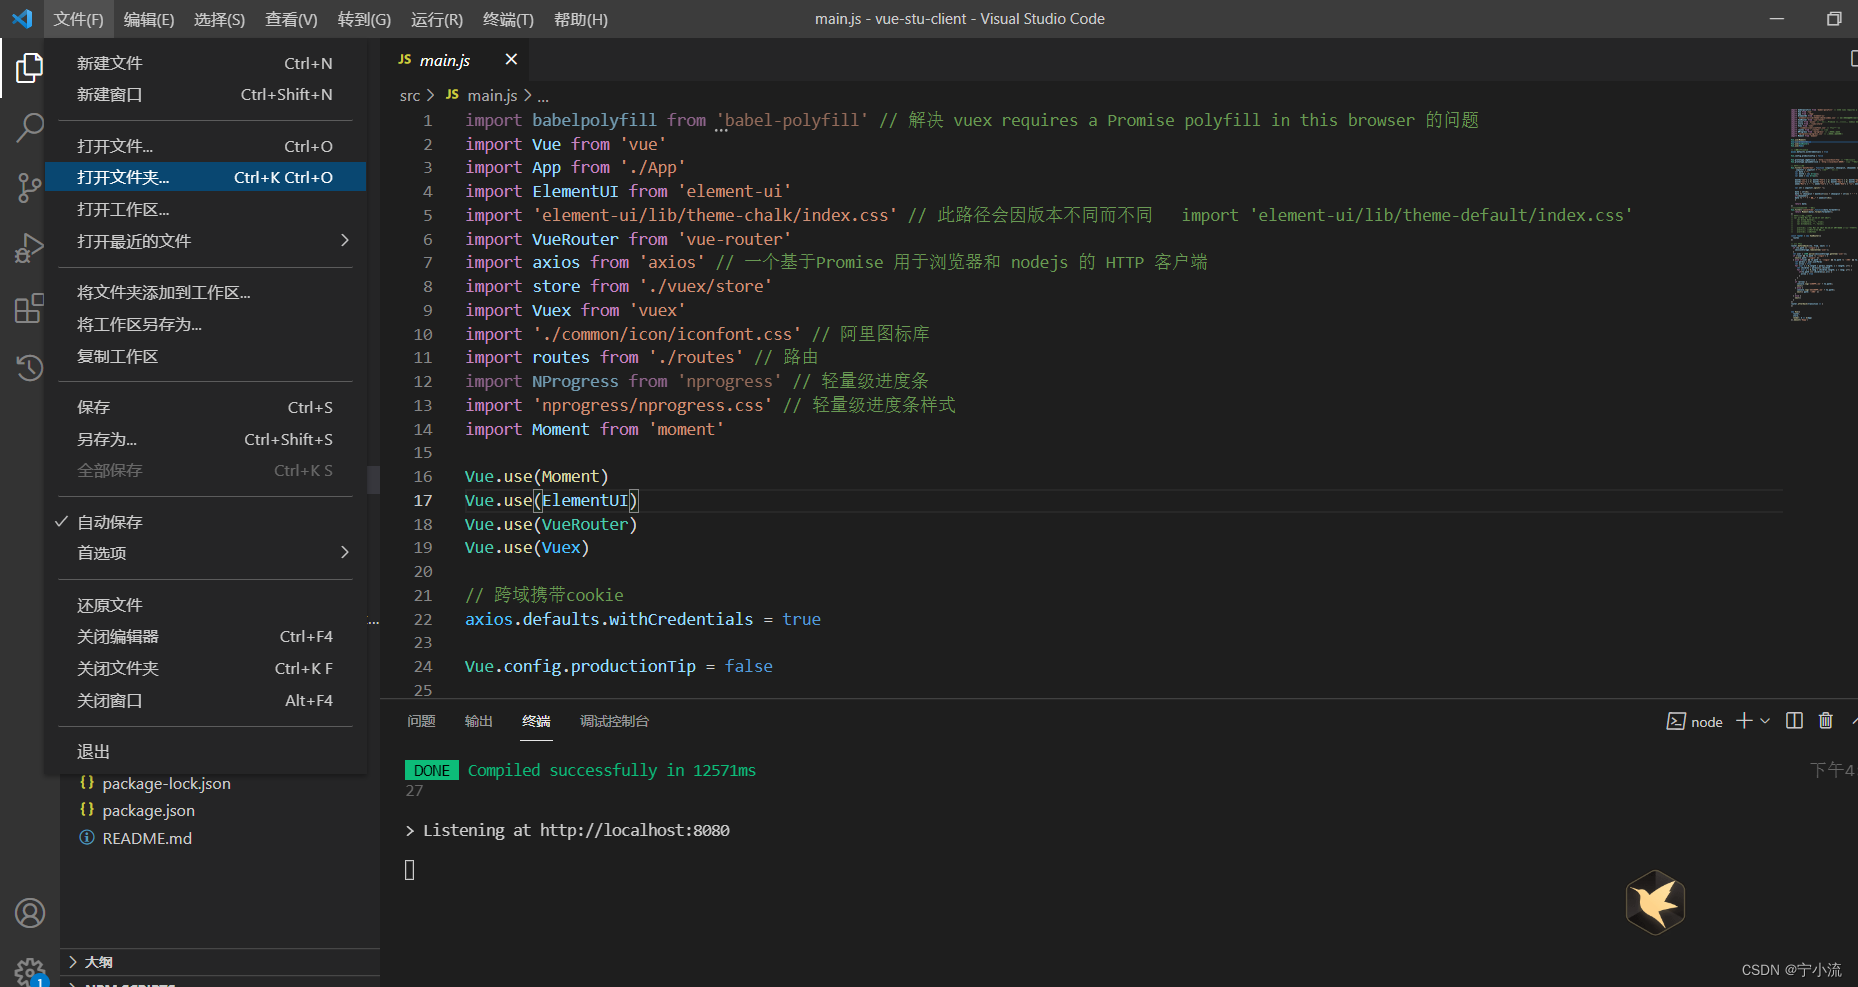Open the Explorer view in activity bar

29,68
